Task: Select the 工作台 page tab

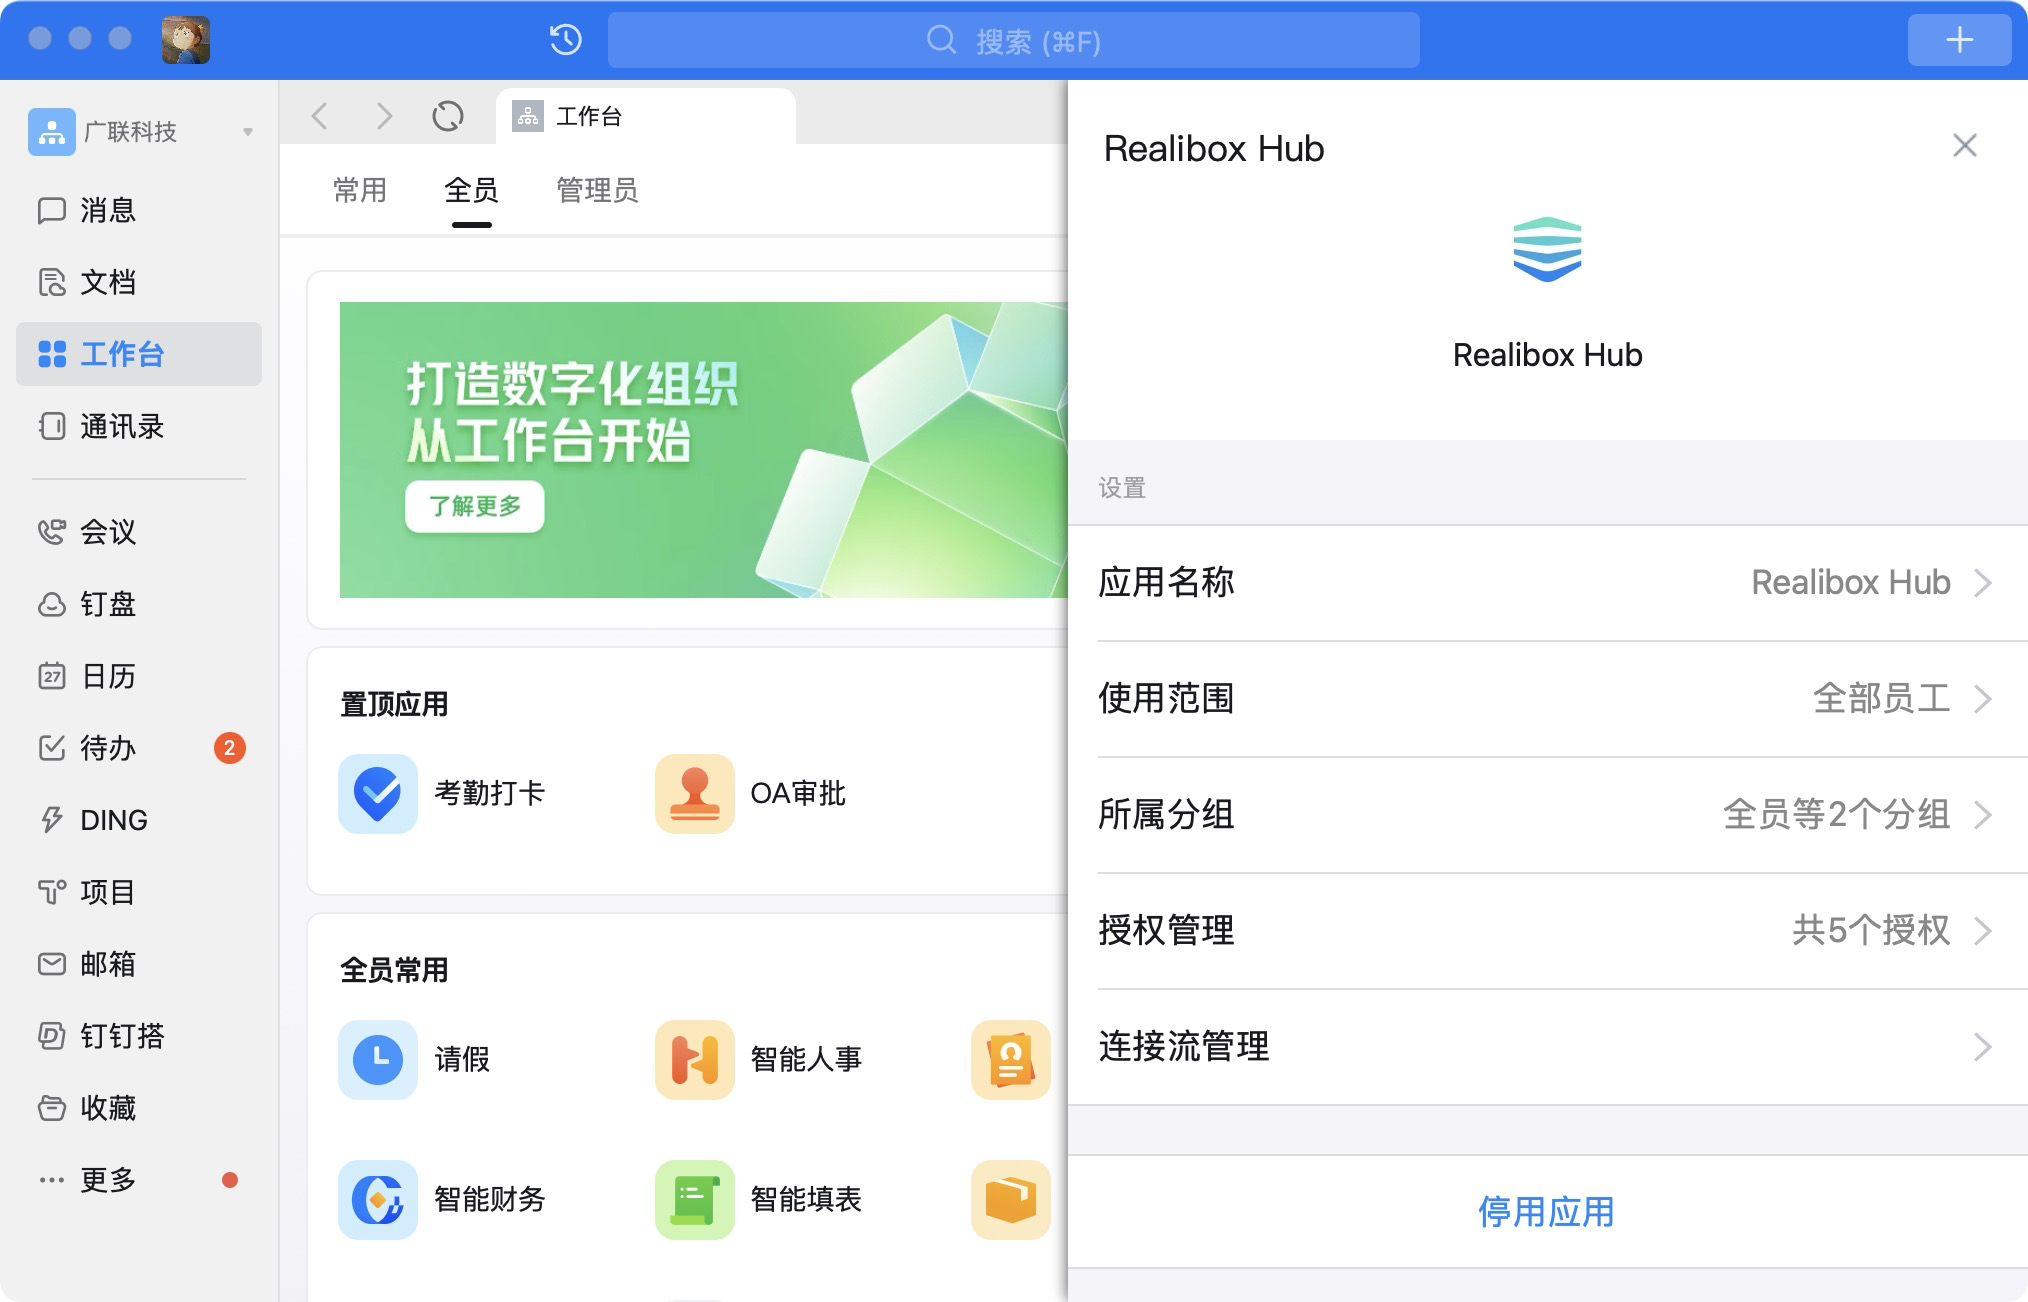Action: 646,116
